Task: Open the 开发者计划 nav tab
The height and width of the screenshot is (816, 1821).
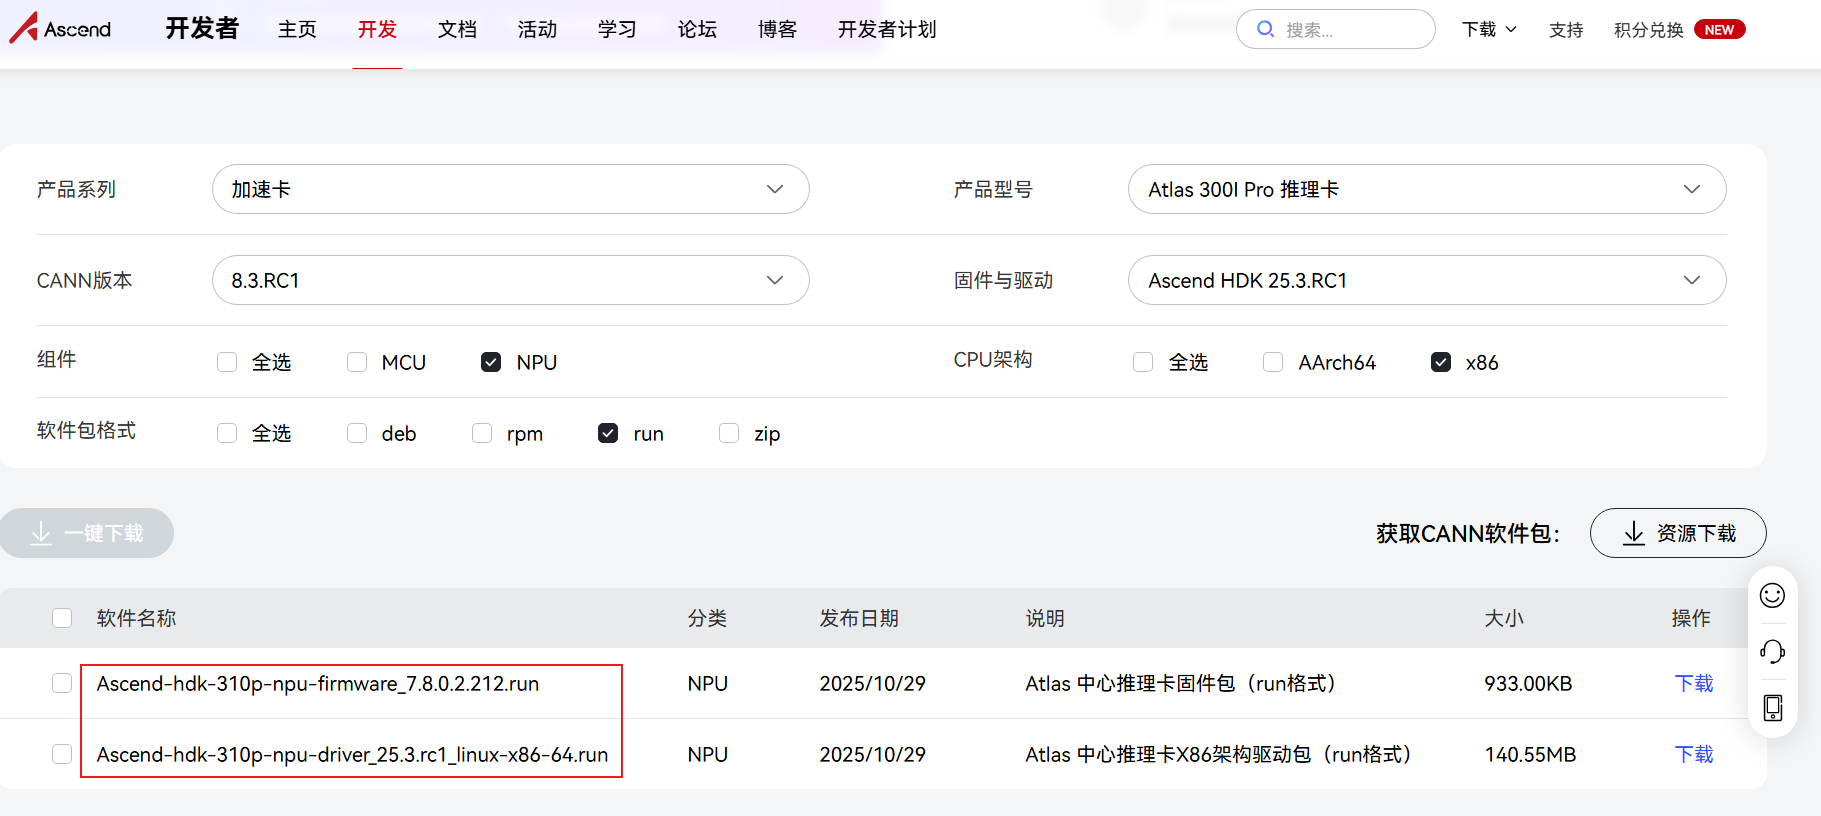Action: point(887,30)
